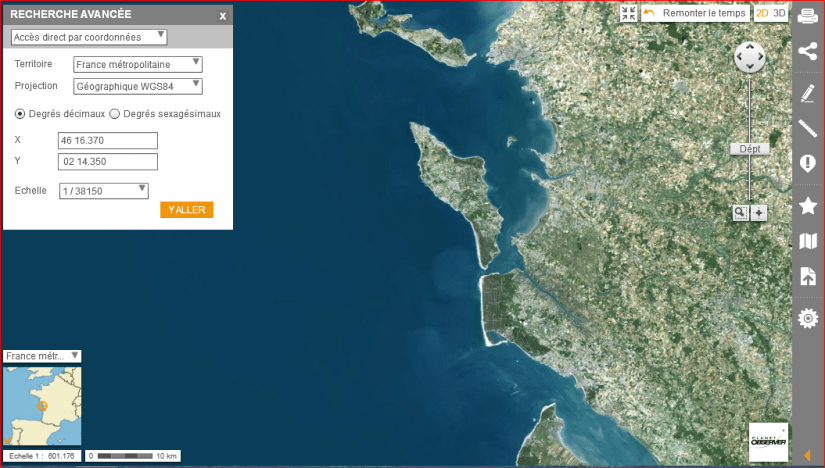Click the file import upload icon
The width and height of the screenshot is (825, 468).
(808, 278)
